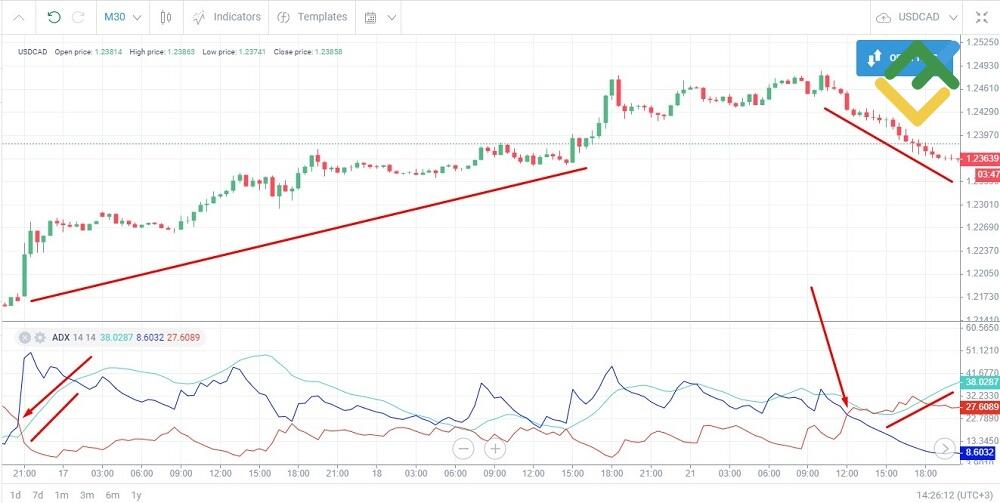This screenshot has height=503, width=1000.
Task: Open the Indicators menu
Action: (x=226, y=17)
